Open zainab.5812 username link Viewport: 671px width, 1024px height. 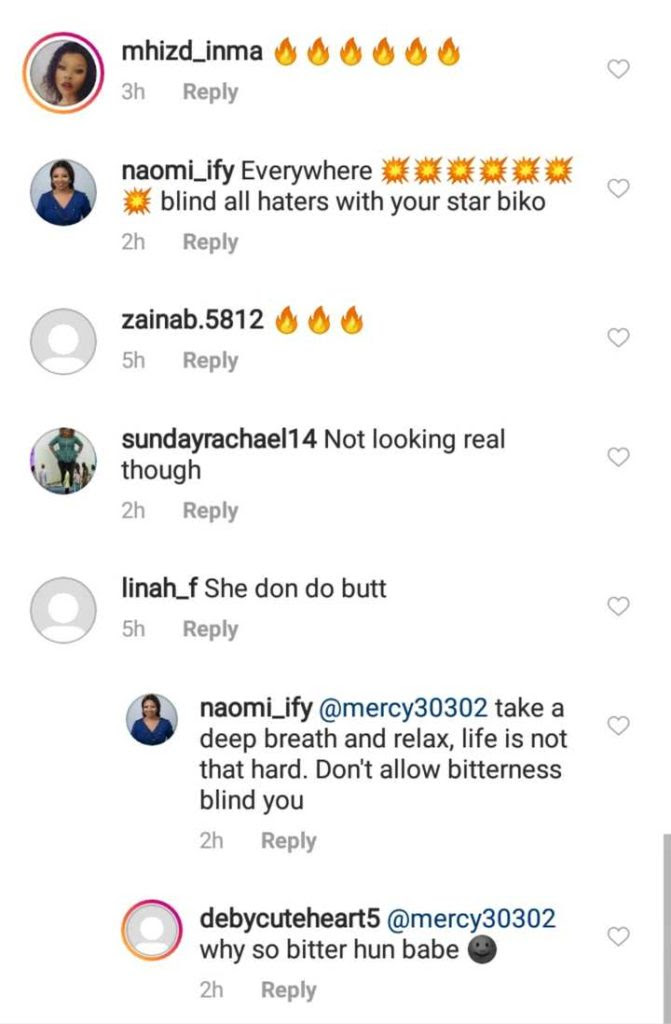coord(193,320)
